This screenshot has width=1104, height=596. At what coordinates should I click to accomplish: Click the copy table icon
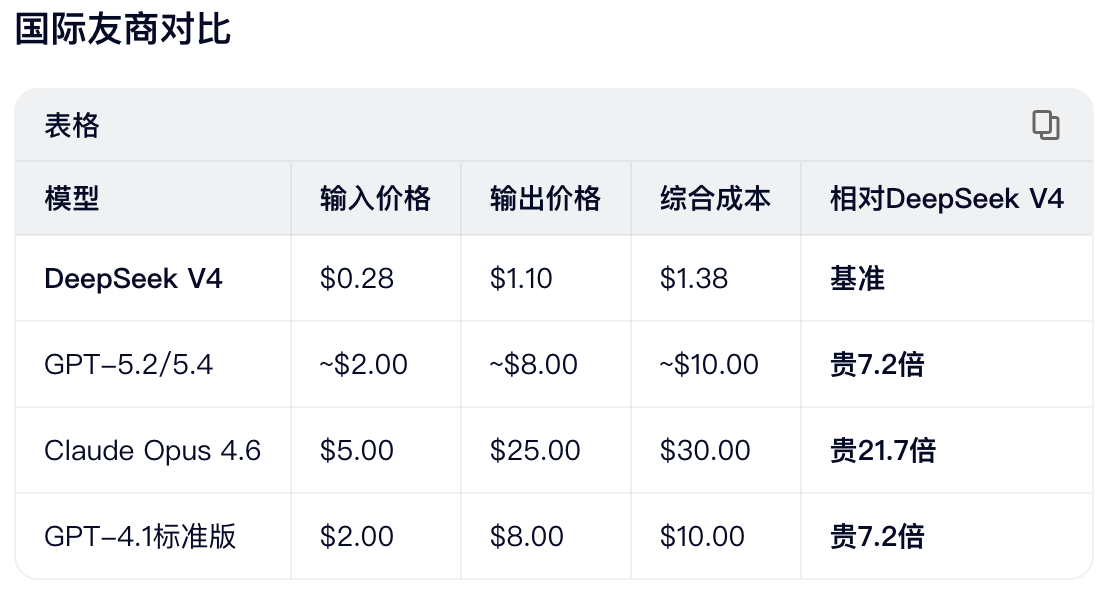click(x=1046, y=125)
